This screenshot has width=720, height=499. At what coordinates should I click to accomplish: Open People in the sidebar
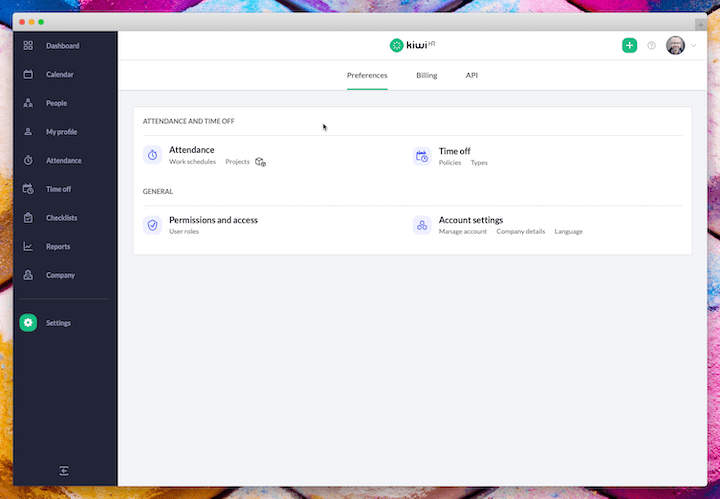click(x=56, y=103)
